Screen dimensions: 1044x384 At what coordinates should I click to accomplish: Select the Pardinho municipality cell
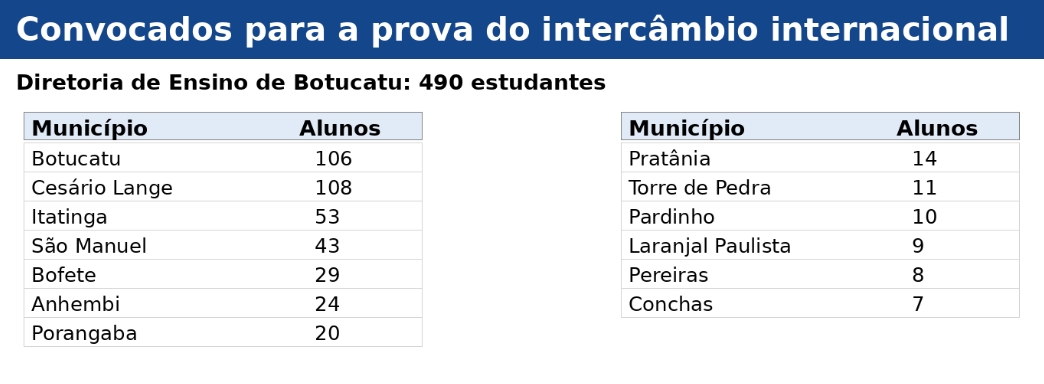672,216
